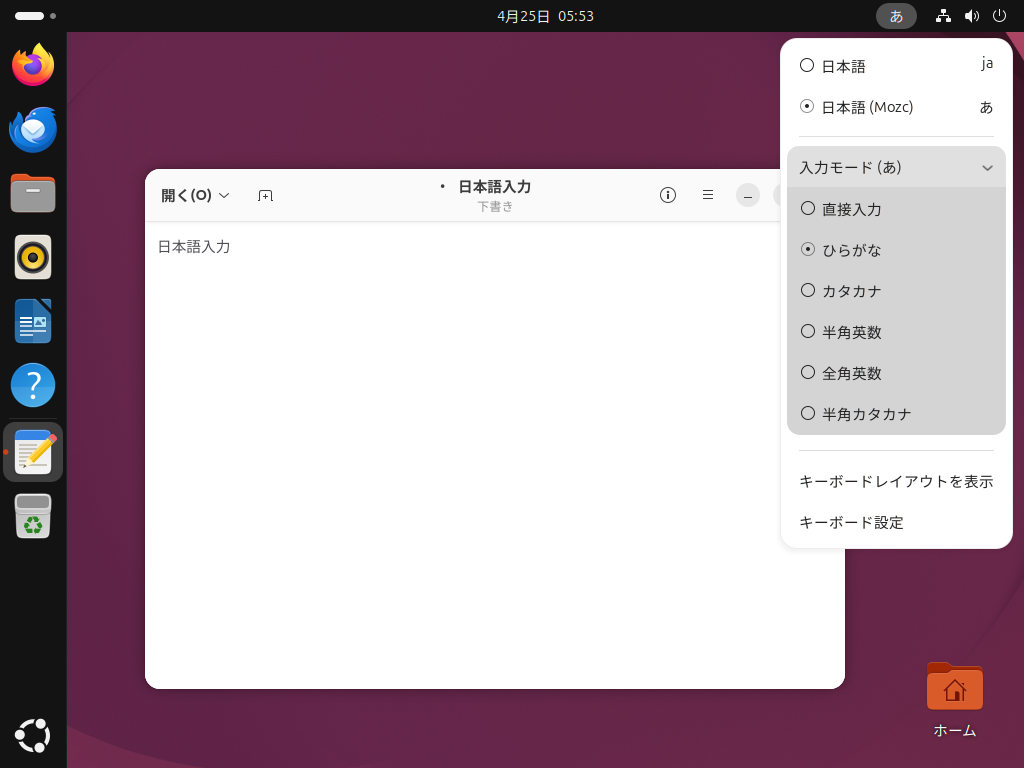Open Thunderbird mail from the dock
Screen dimensions: 1024x768
[33, 129]
